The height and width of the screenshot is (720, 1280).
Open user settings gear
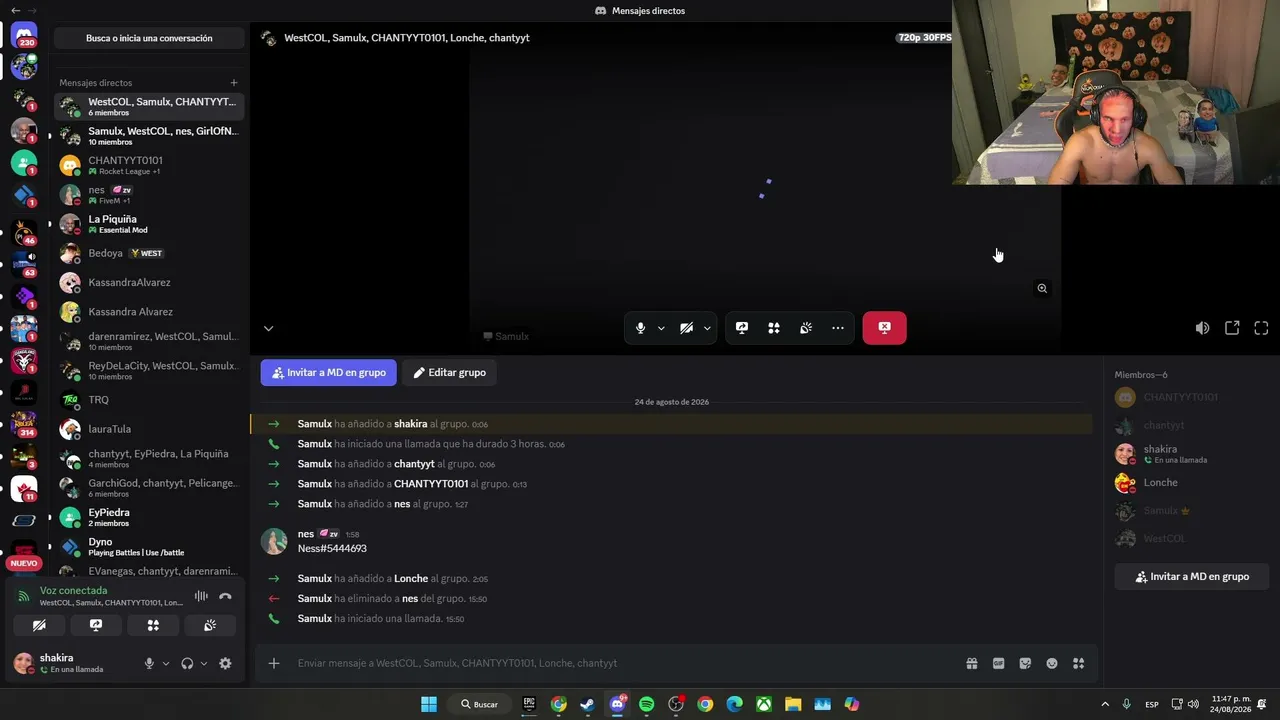pos(225,663)
